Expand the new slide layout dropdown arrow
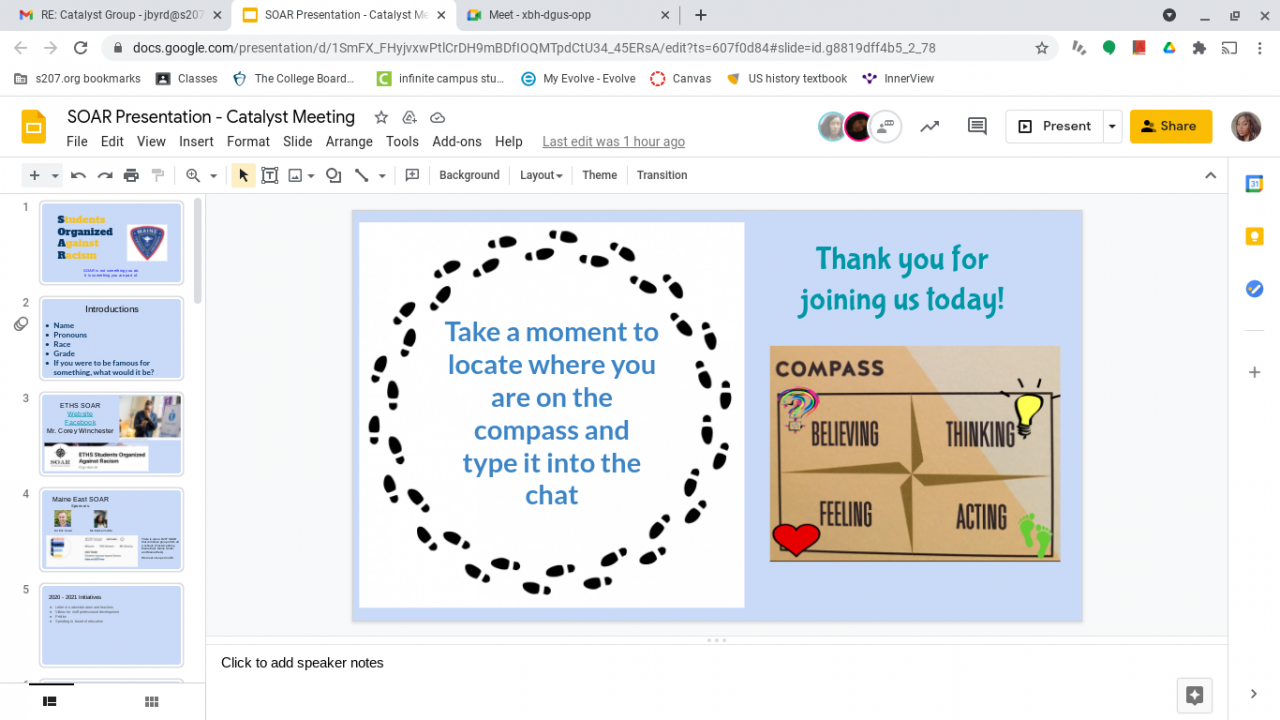The height and width of the screenshot is (720, 1280). coord(55,175)
